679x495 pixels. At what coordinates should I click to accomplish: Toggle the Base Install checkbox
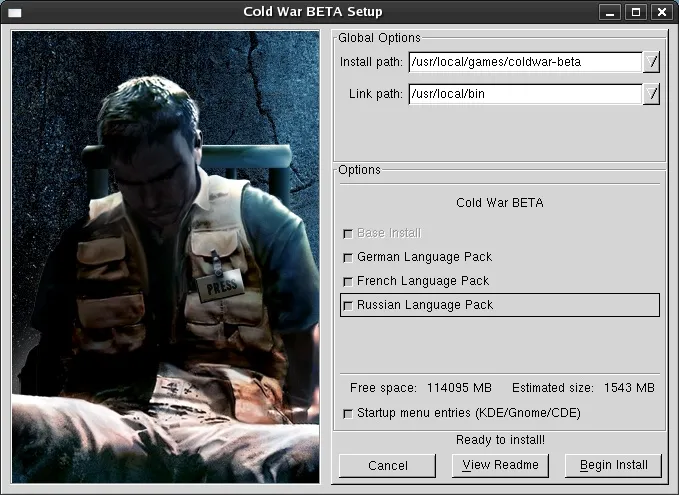click(347, 234)
